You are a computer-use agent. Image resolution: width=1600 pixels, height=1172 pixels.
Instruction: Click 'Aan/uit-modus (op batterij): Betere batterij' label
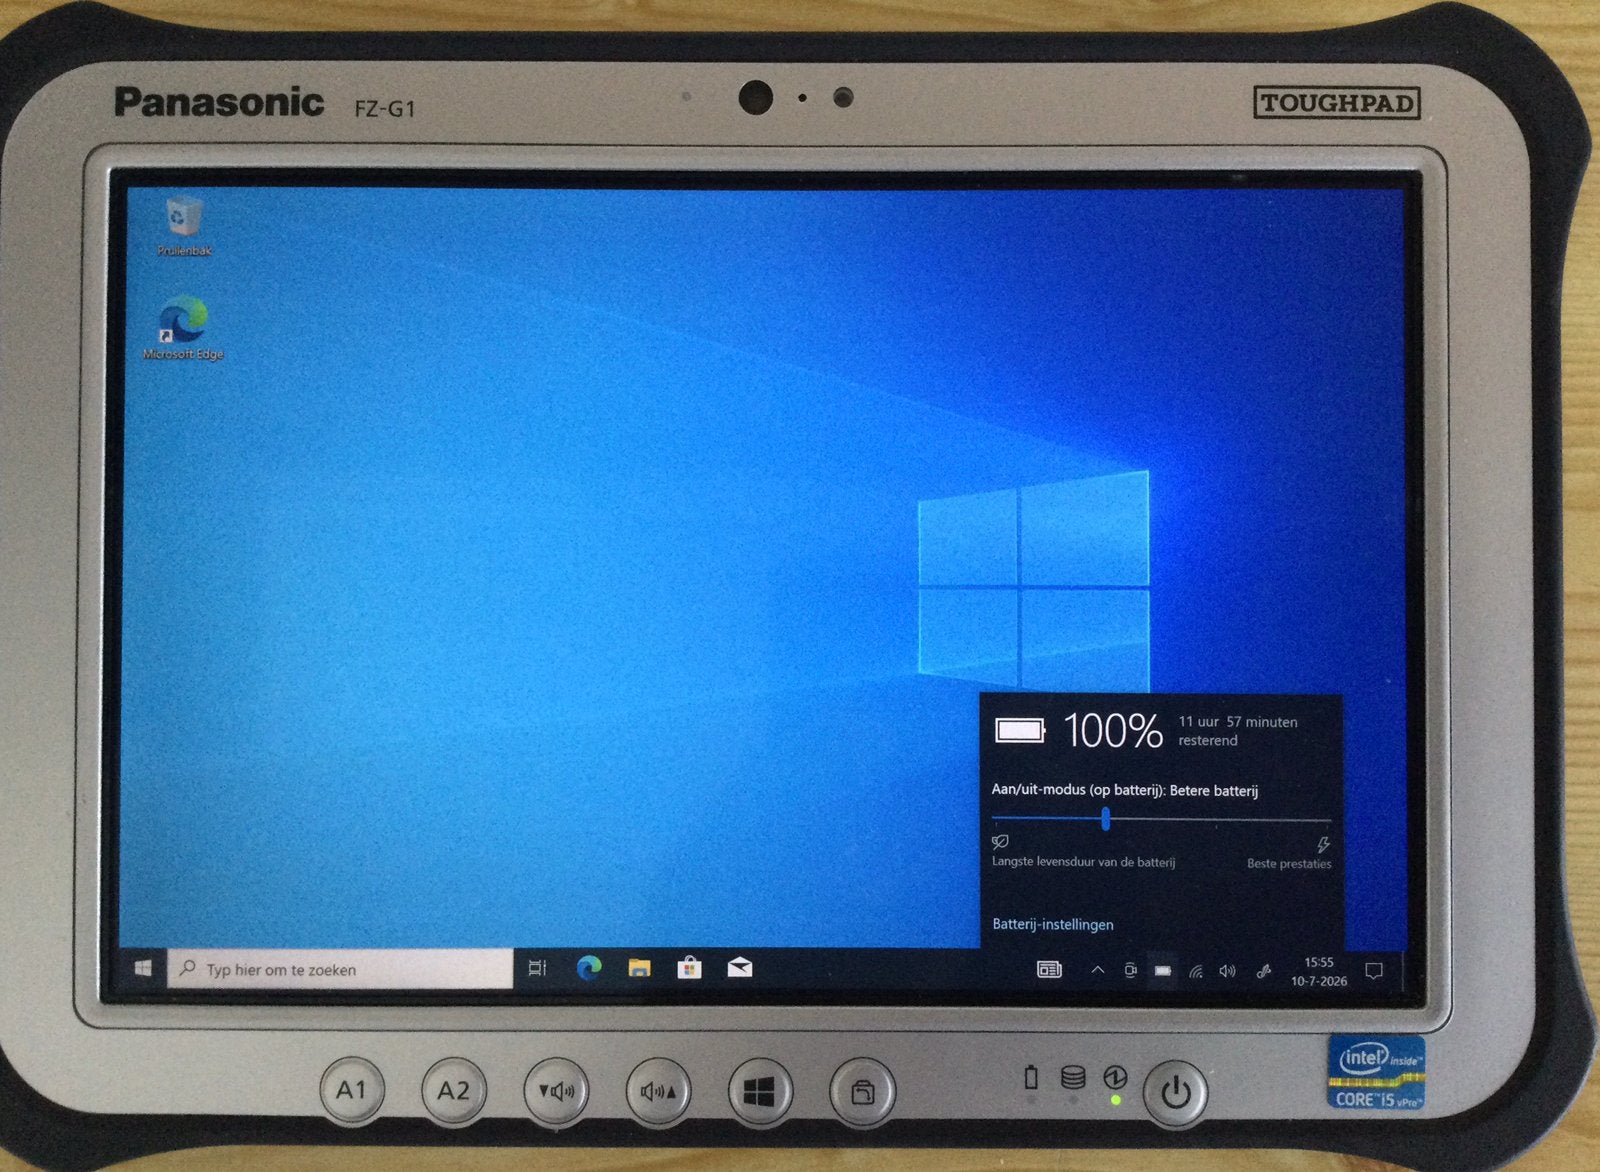coord(1124,790)
